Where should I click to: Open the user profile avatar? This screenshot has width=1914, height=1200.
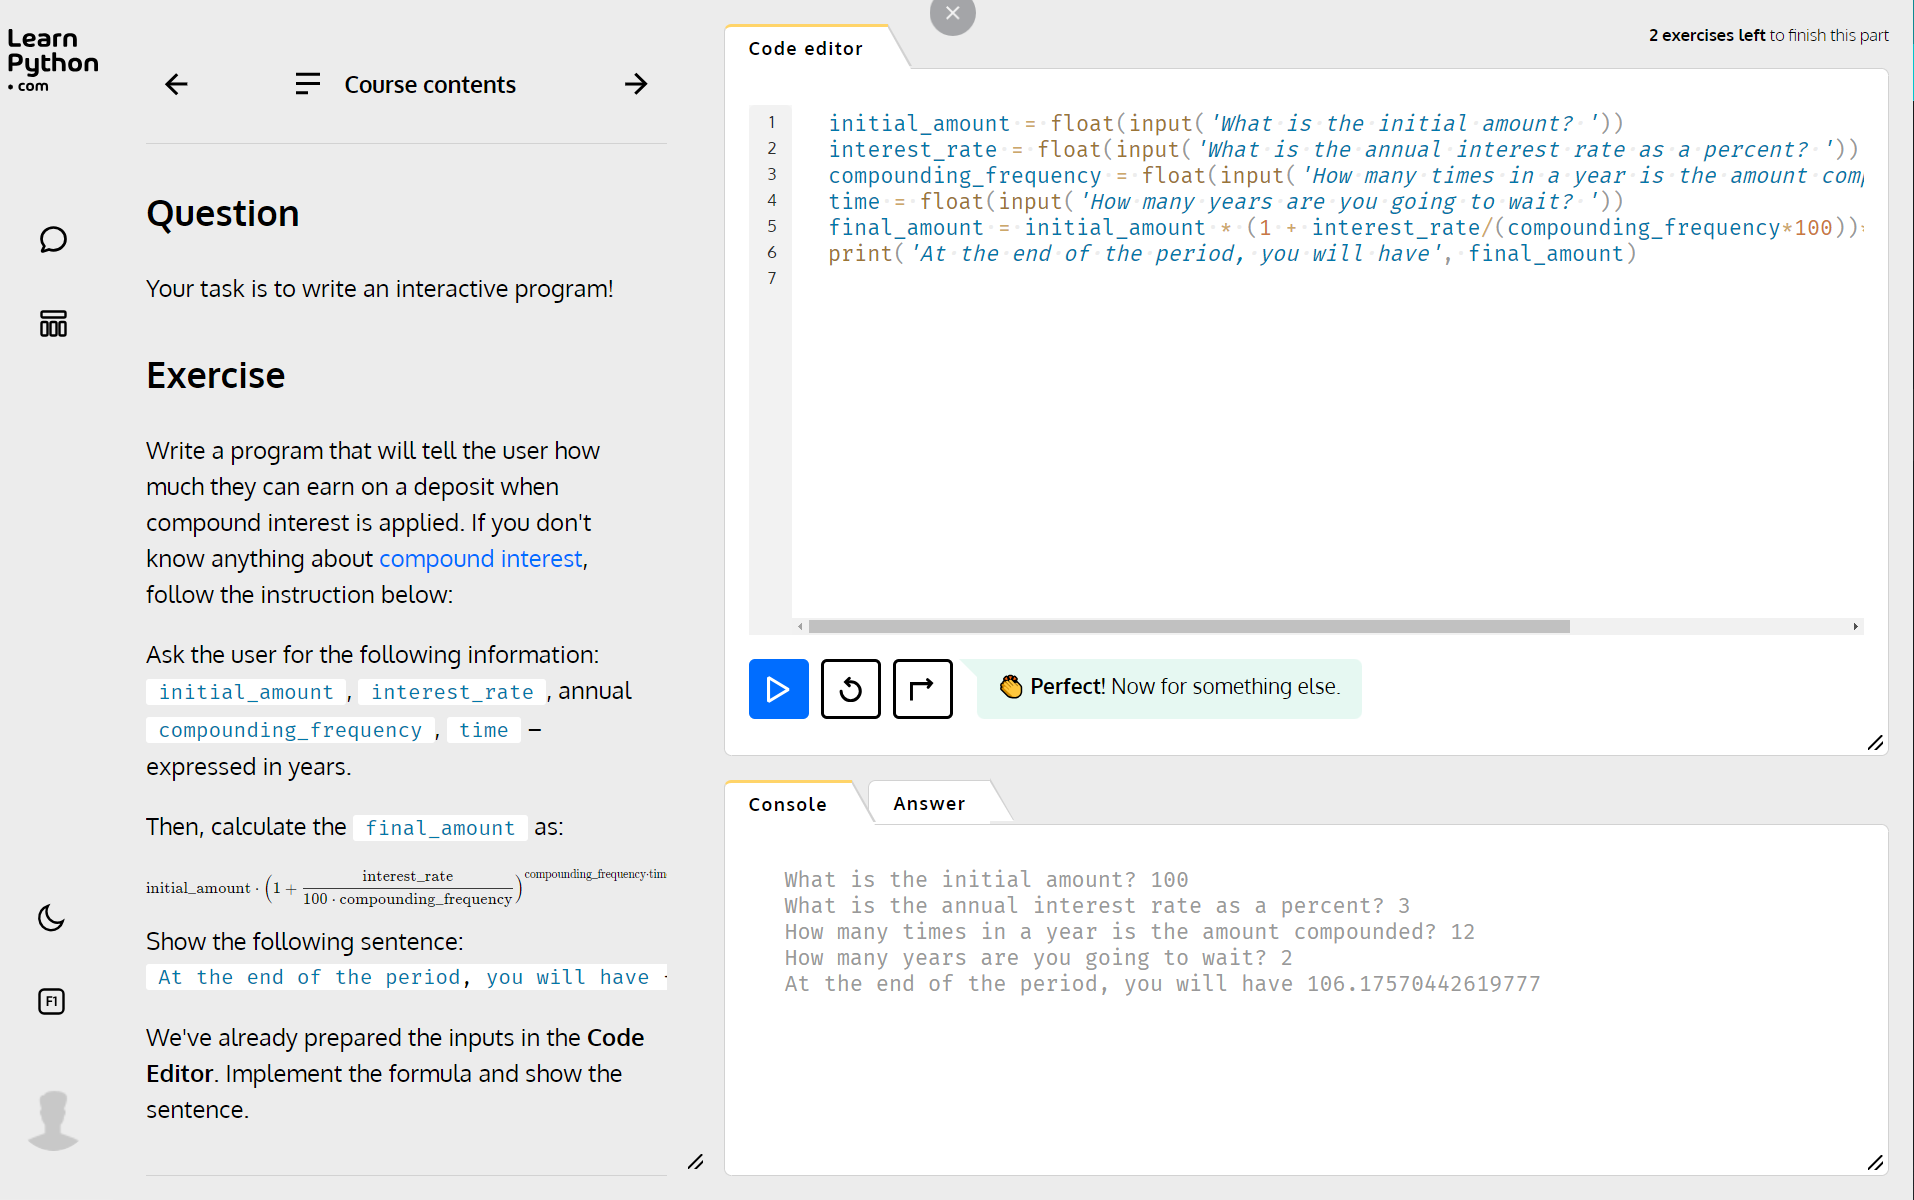(53, 1120)
